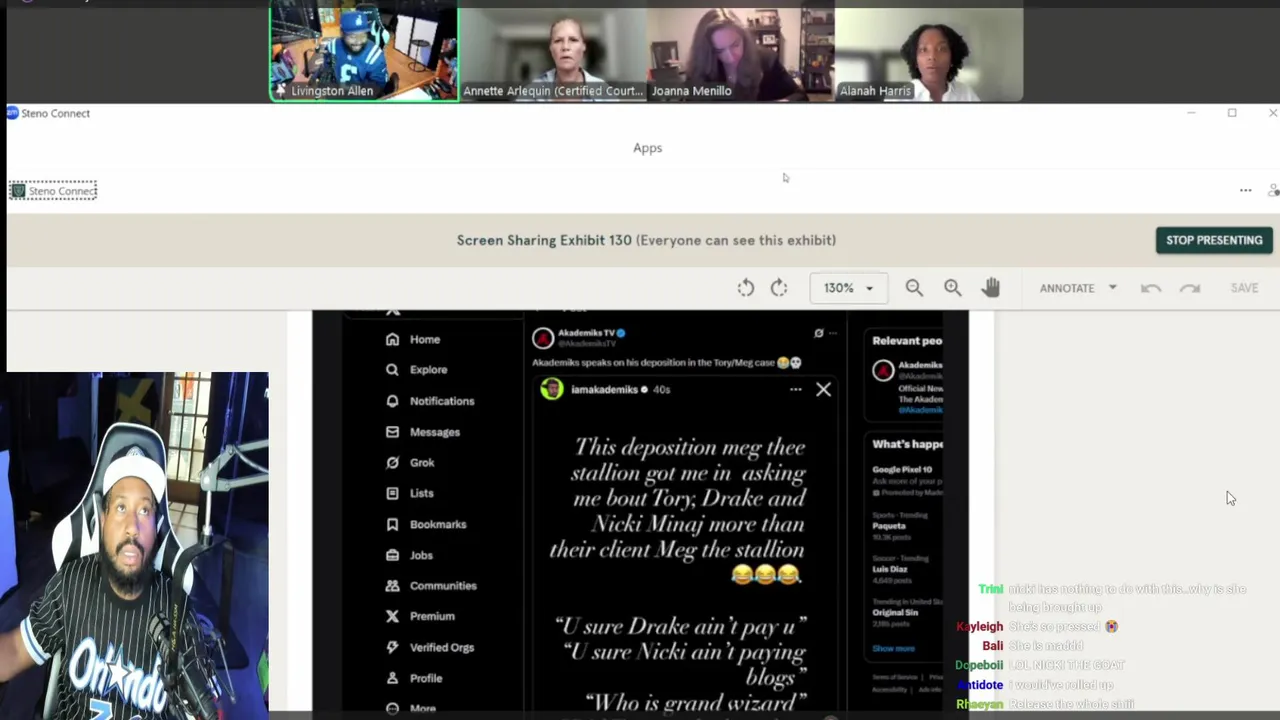Viewport: 1280px width, 720px height.
Task: Open Steno Connect three-dot options menu
Action: pyautogui.click(x=1245, y=190)
